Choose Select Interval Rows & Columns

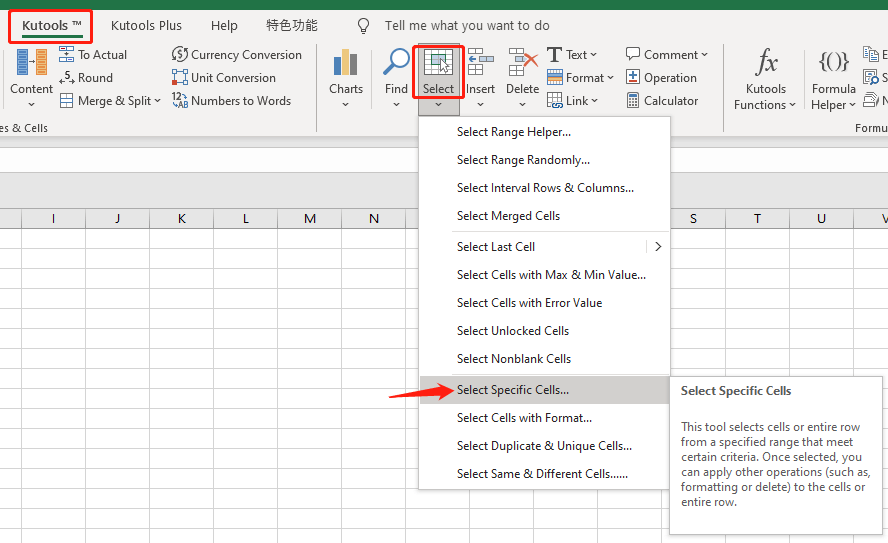(544, 188)
